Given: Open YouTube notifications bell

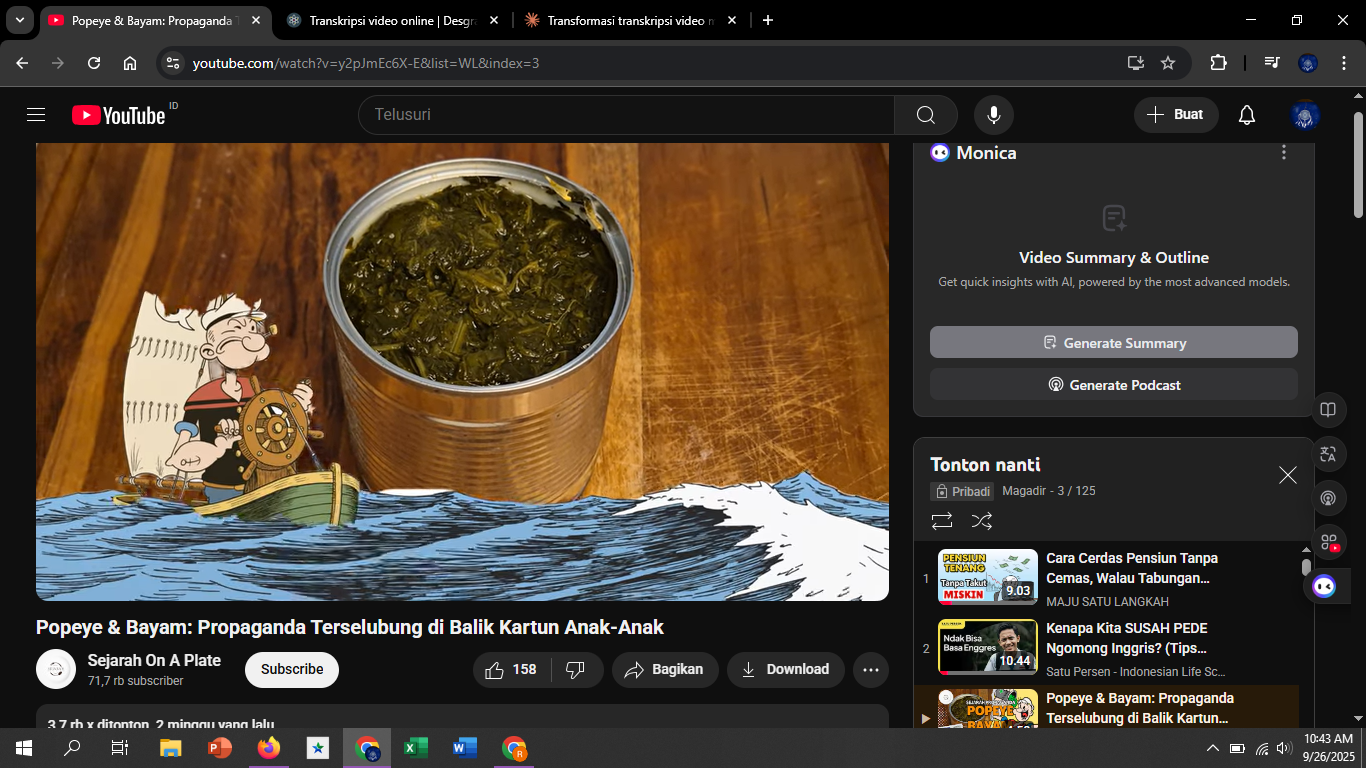Looking at the screenshot, I should coord(1246,115).
